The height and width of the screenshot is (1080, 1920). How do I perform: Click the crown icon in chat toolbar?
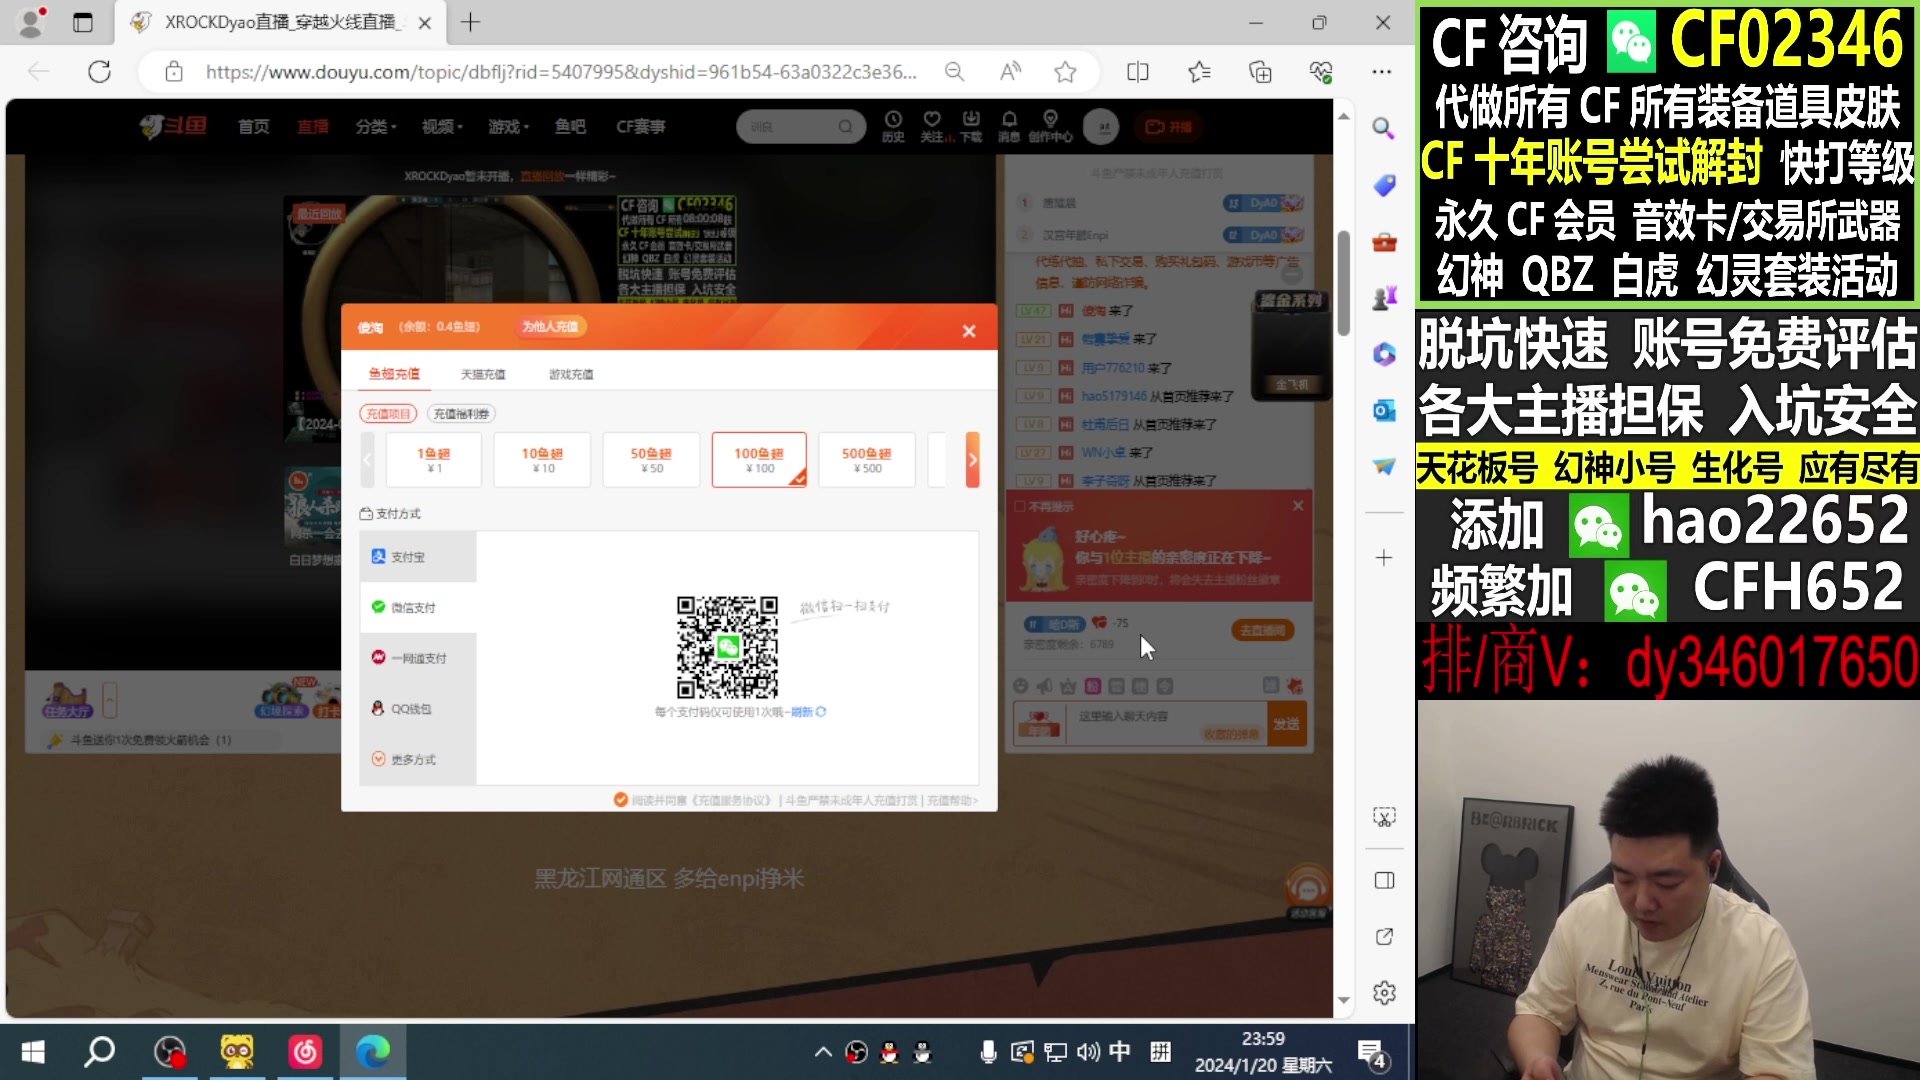click(1068, 686)
